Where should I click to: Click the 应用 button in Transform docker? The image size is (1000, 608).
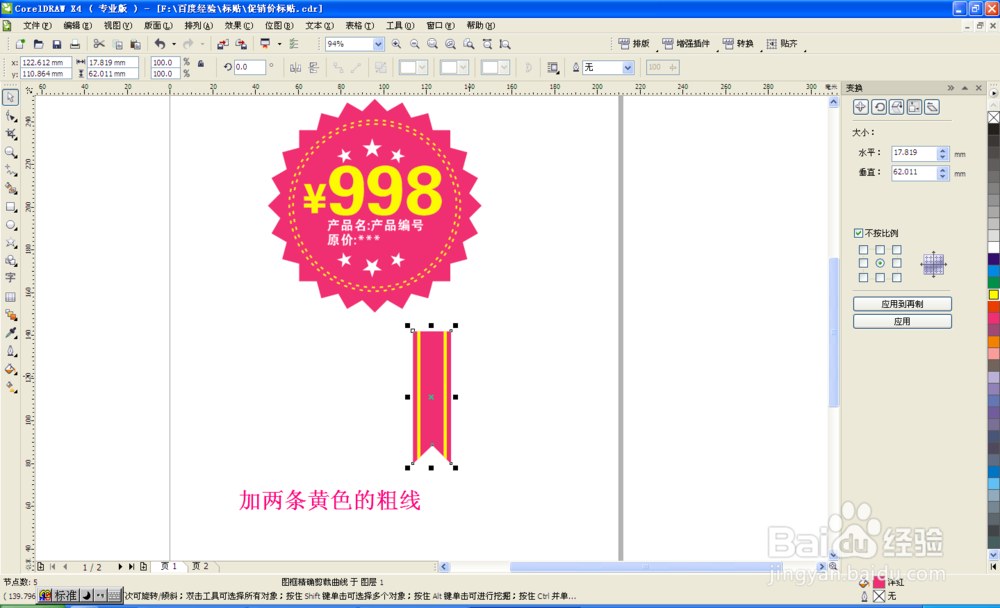point(901,321)
